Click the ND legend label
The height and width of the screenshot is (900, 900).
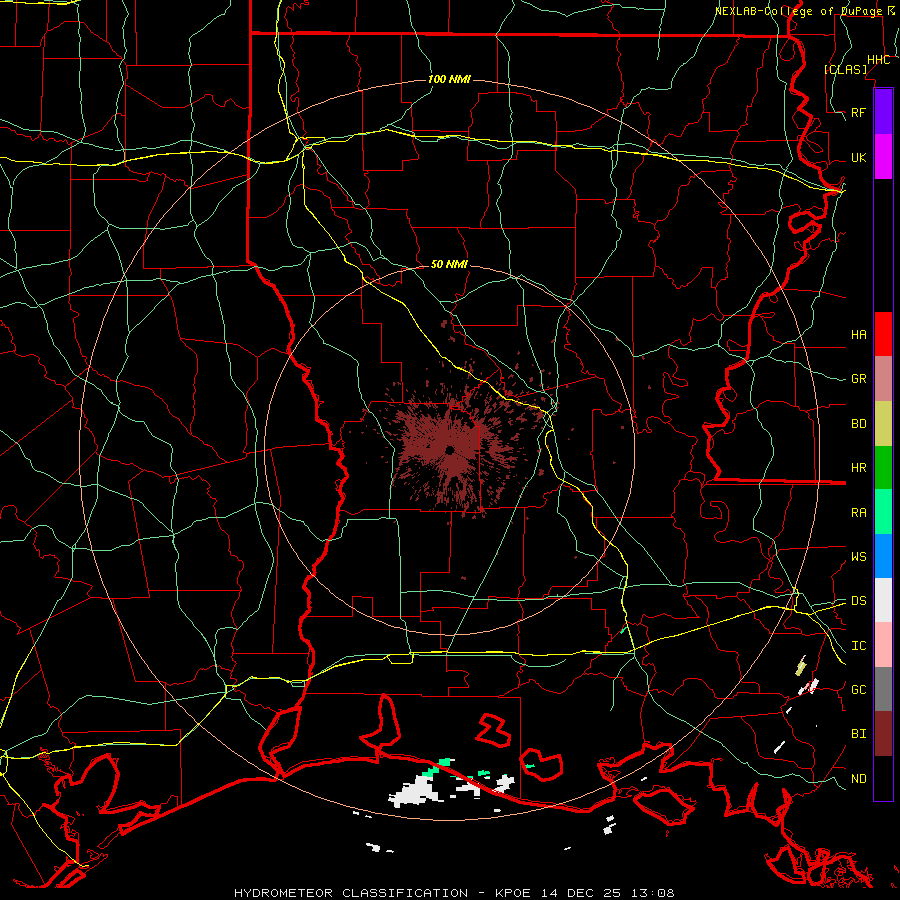pos(858,778)
